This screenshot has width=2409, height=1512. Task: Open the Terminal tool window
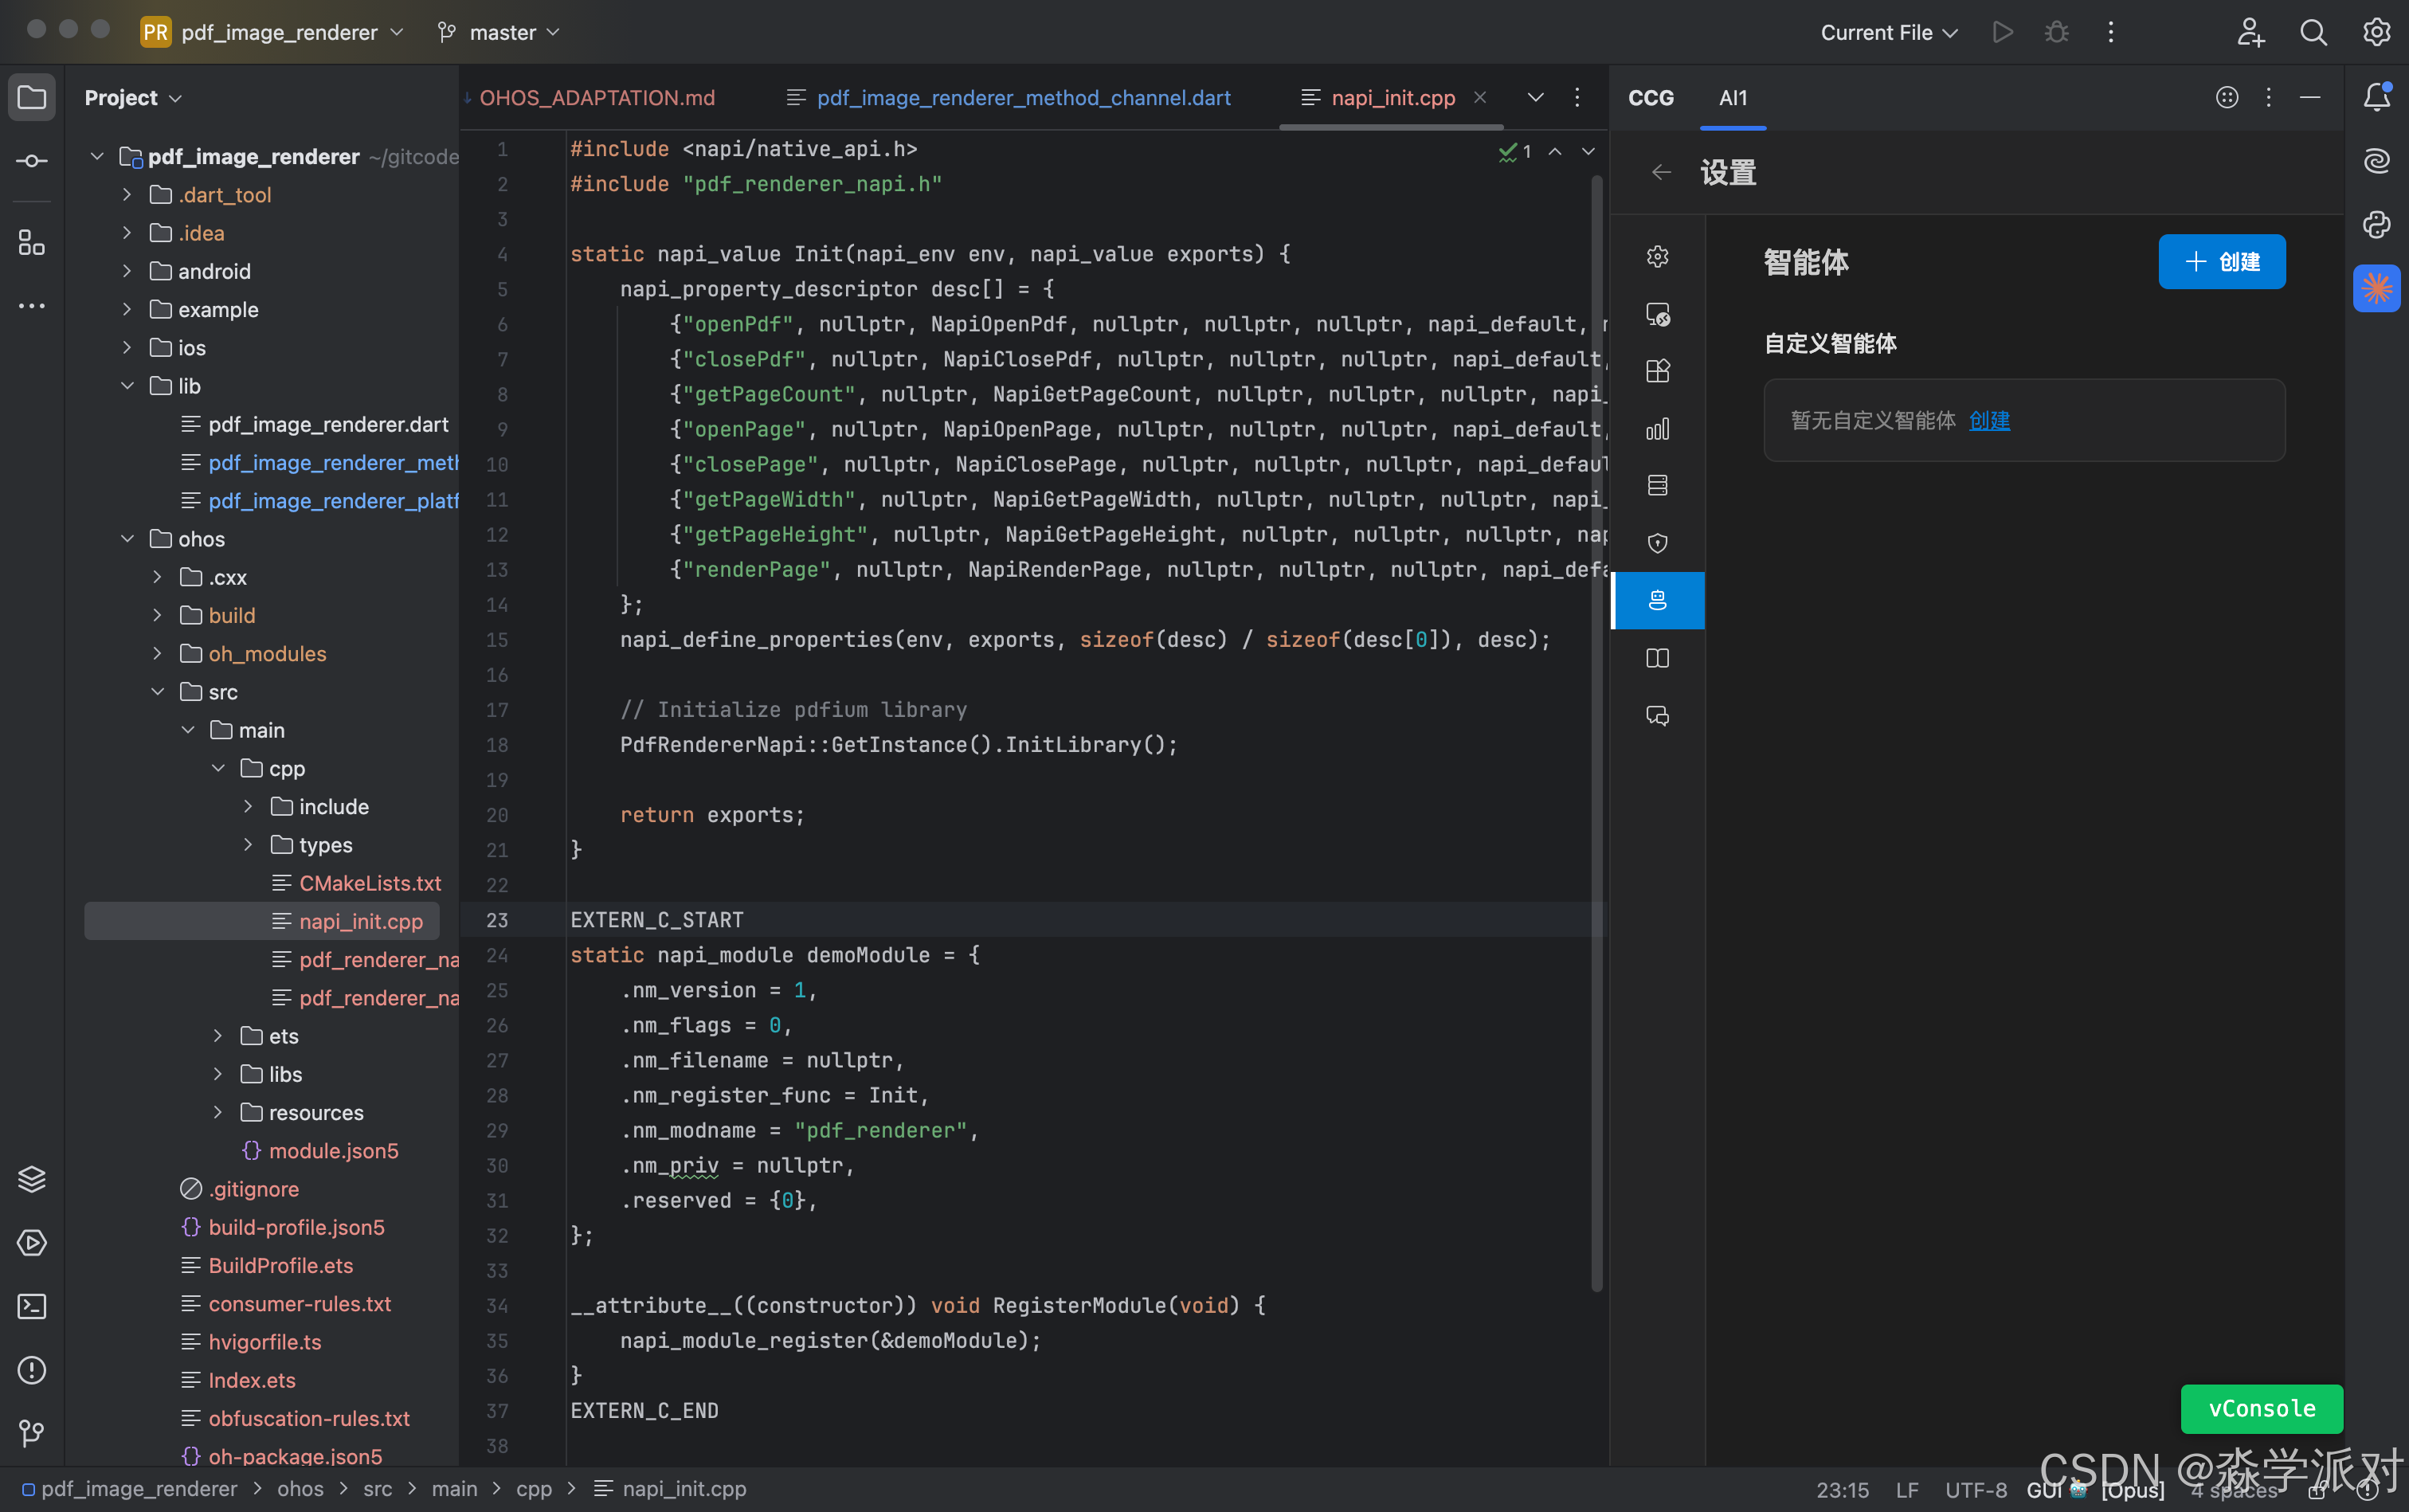click(x=31, y=1306)
